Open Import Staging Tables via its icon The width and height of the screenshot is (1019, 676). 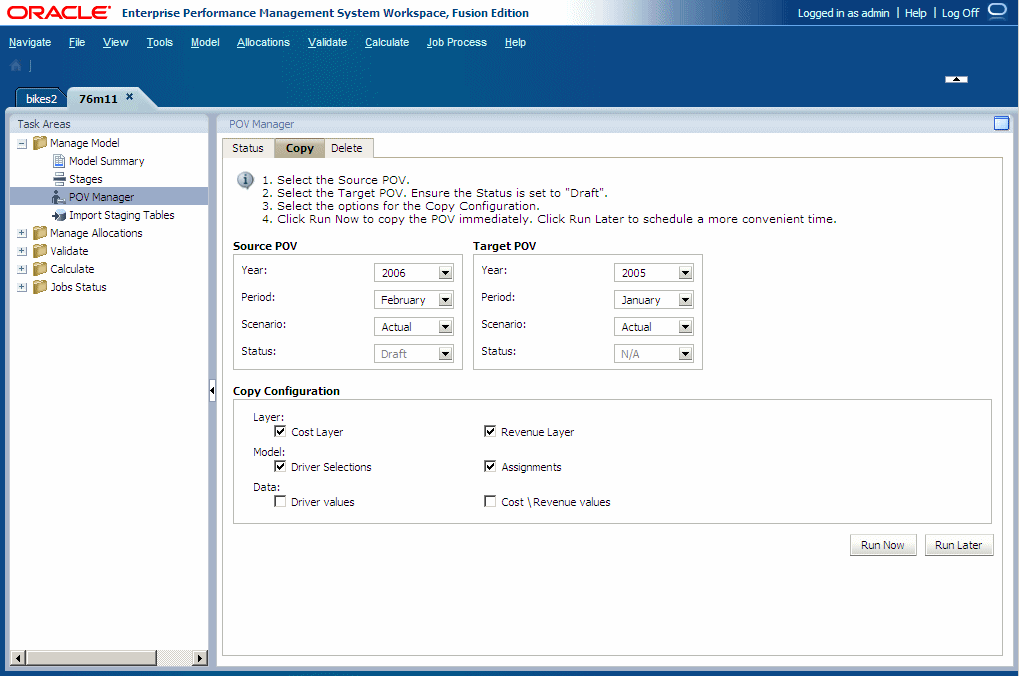62,214
